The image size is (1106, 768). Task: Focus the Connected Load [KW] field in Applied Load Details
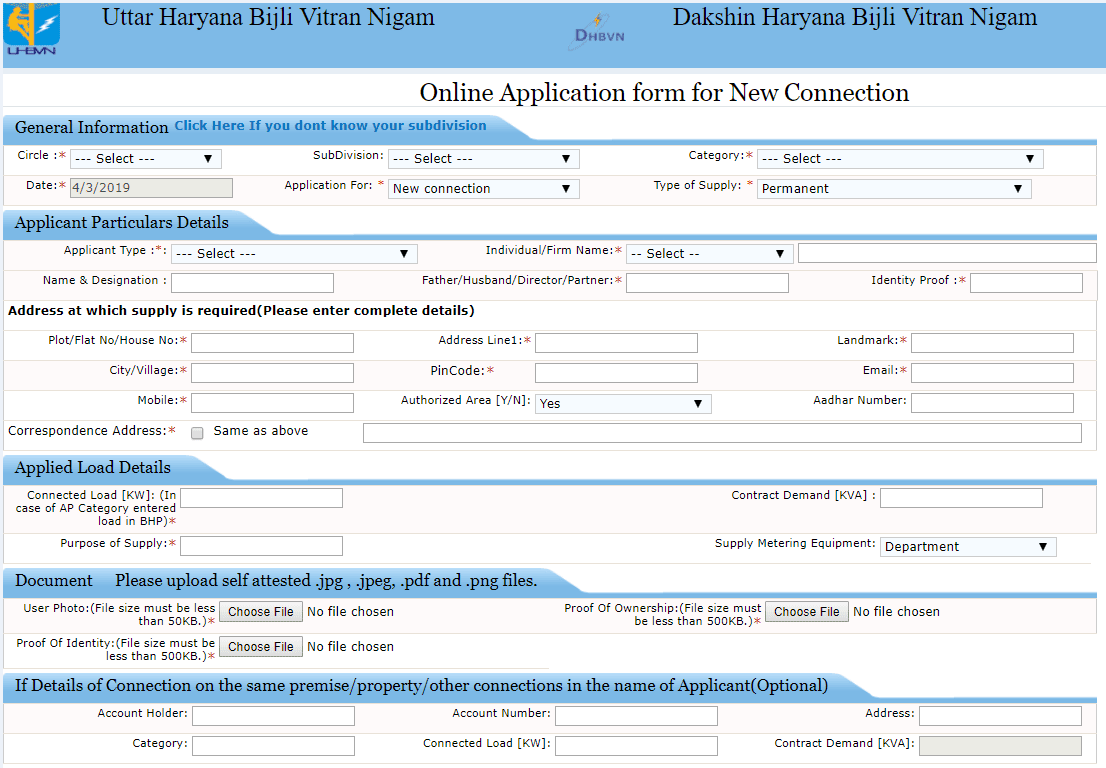click(x=262, y=498)
